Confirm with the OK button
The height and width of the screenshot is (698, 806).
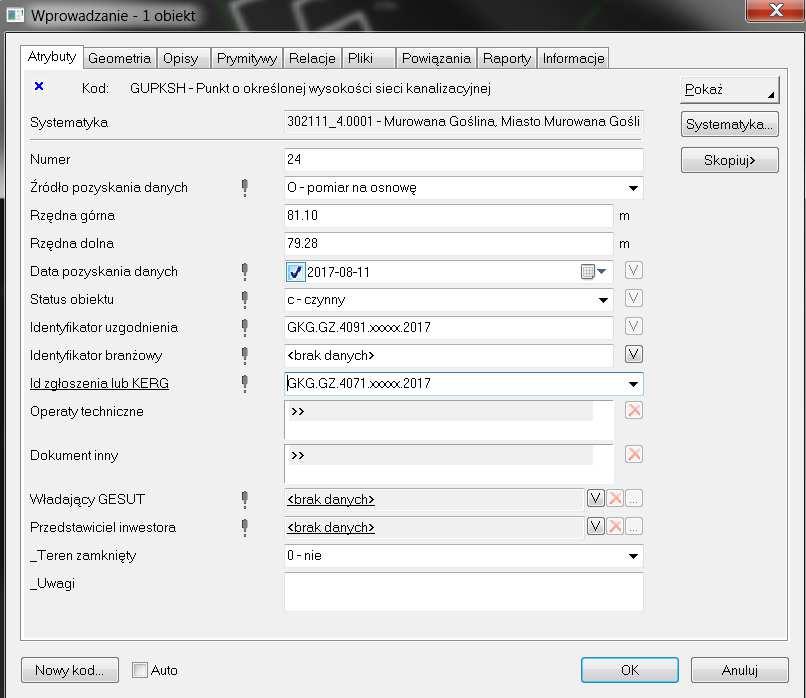pos(630,670)
